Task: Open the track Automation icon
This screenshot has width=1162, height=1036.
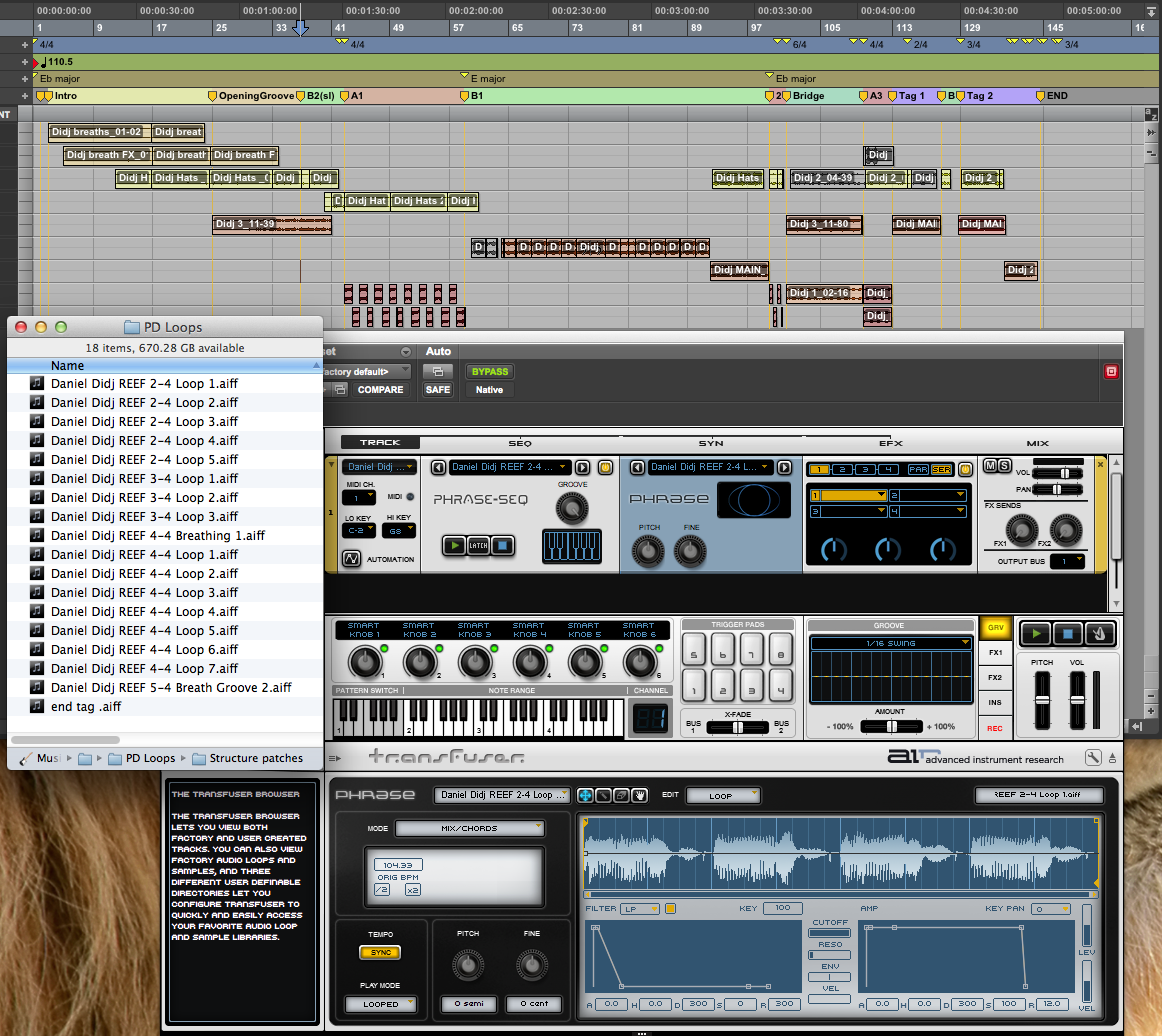Action: (x=351, y=559)
